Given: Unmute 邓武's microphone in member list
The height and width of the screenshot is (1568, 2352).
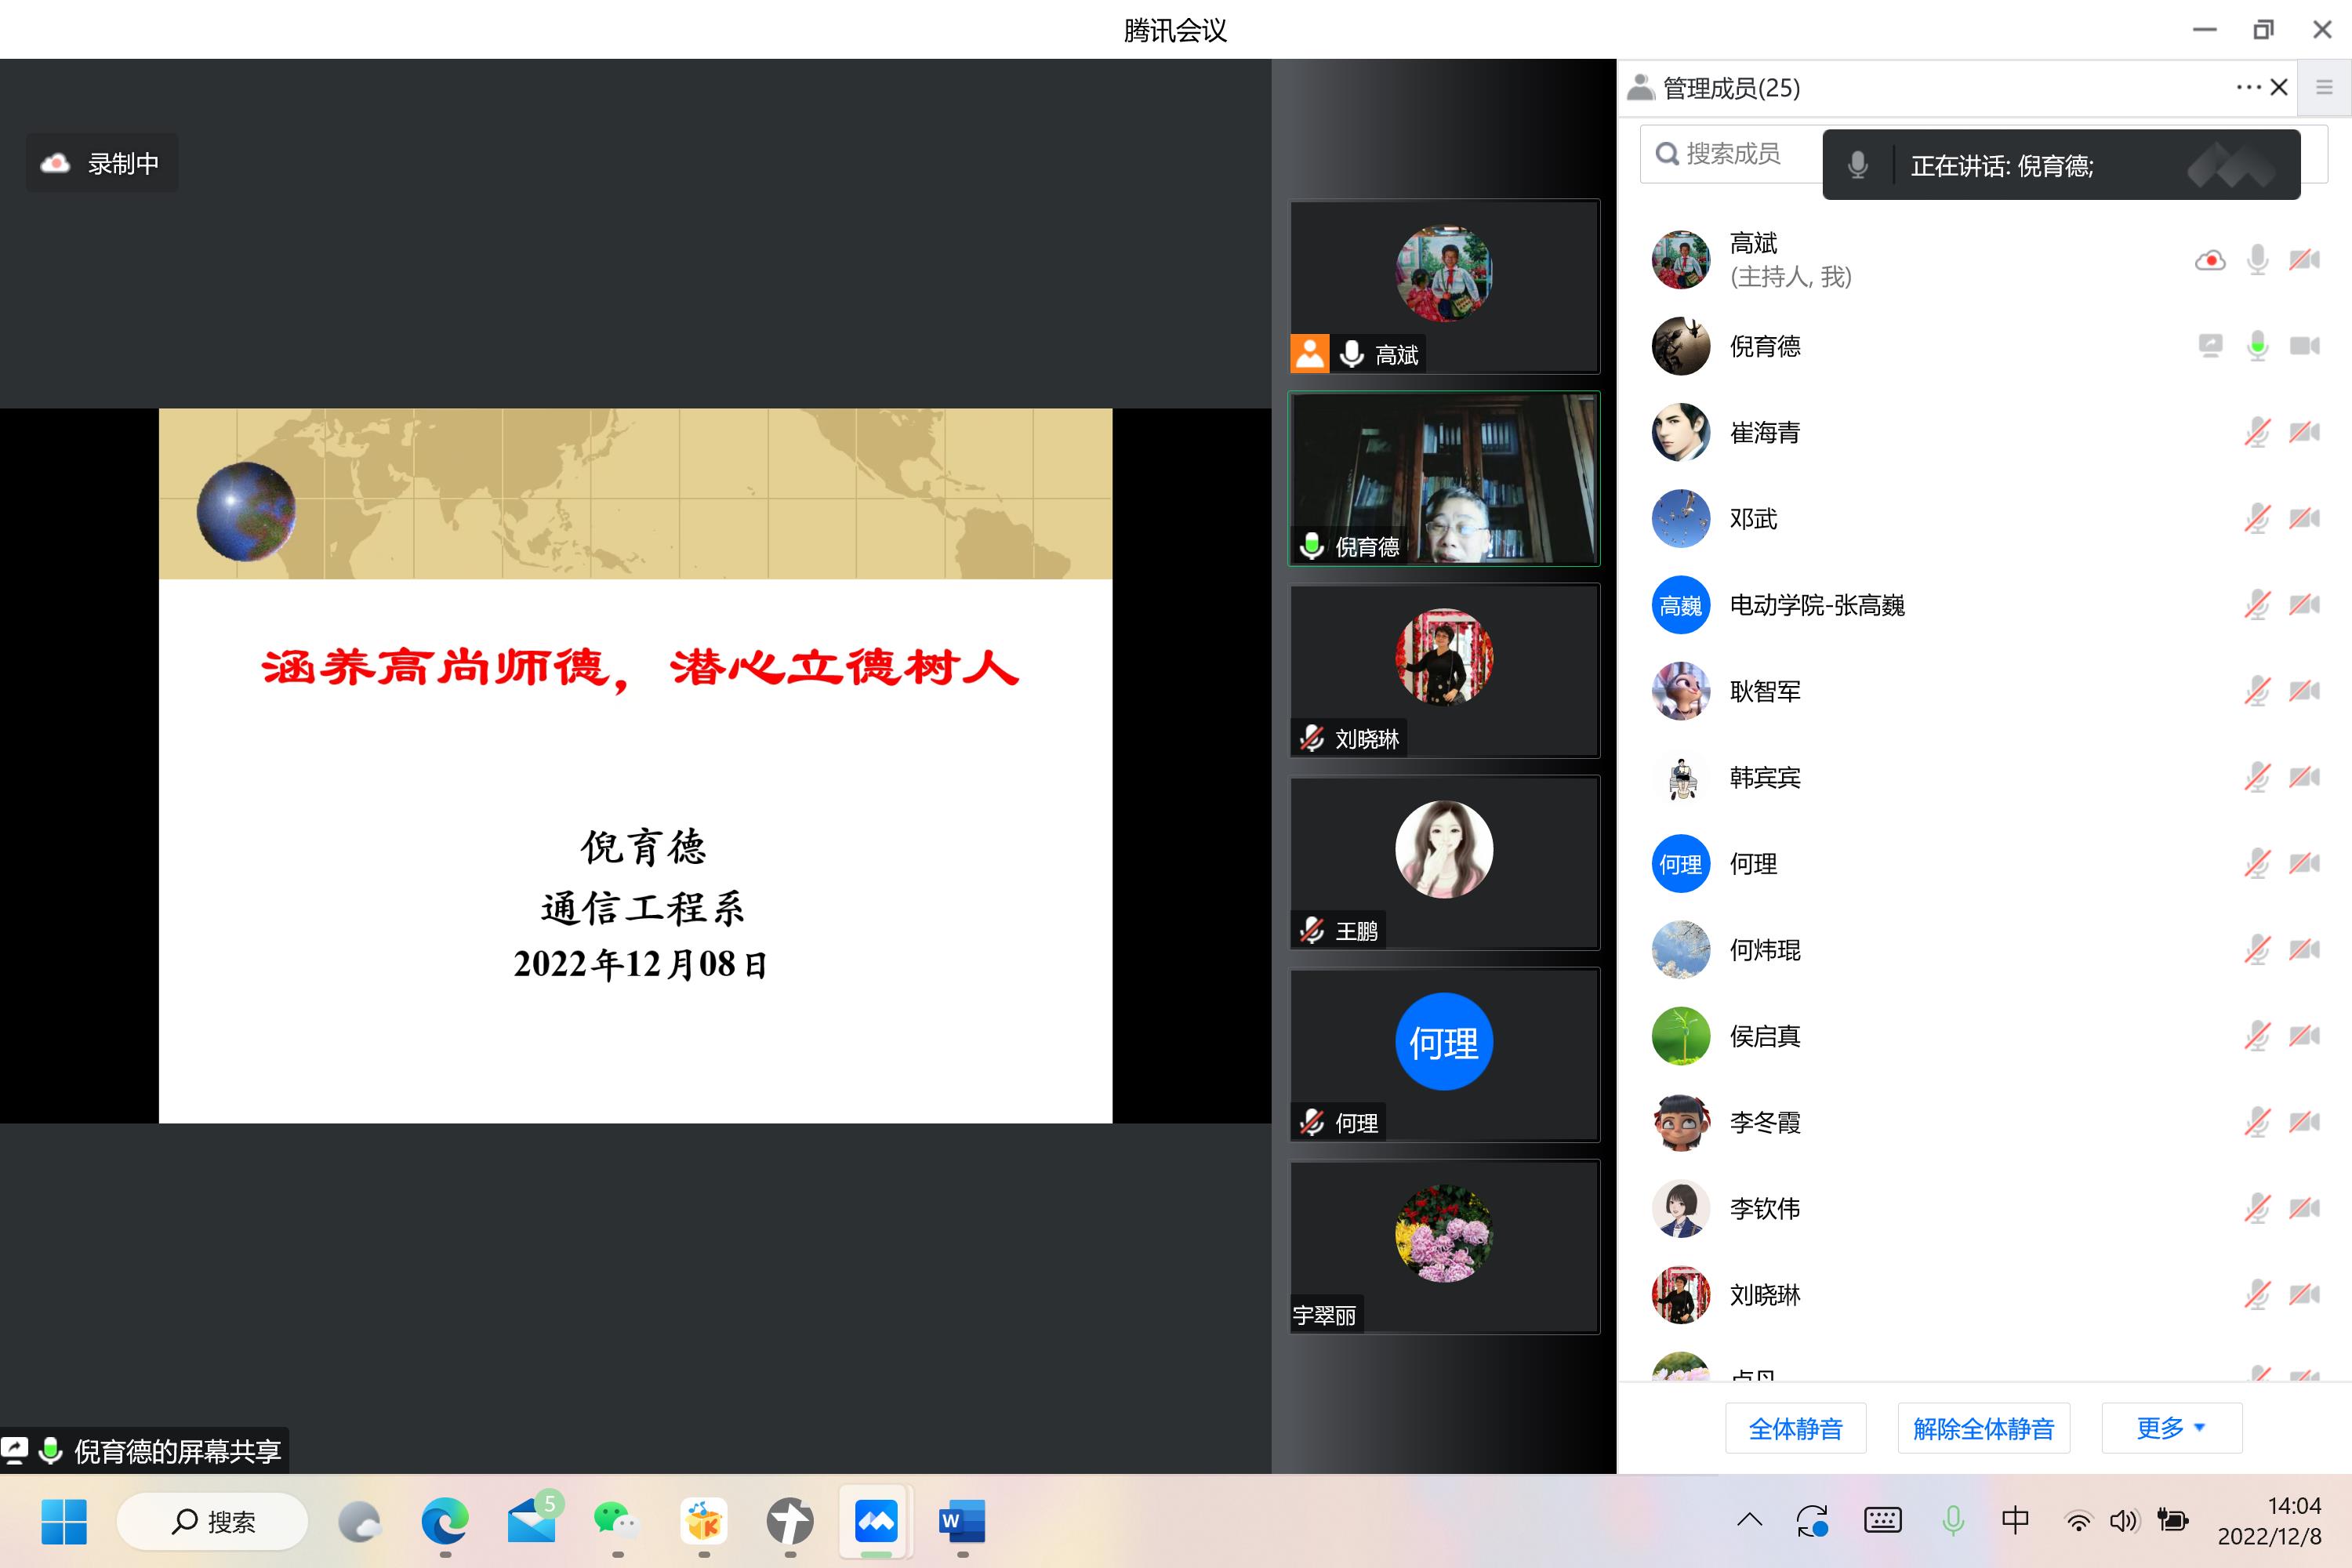Looking at the screenshot, I should (x=2257, y=518).
